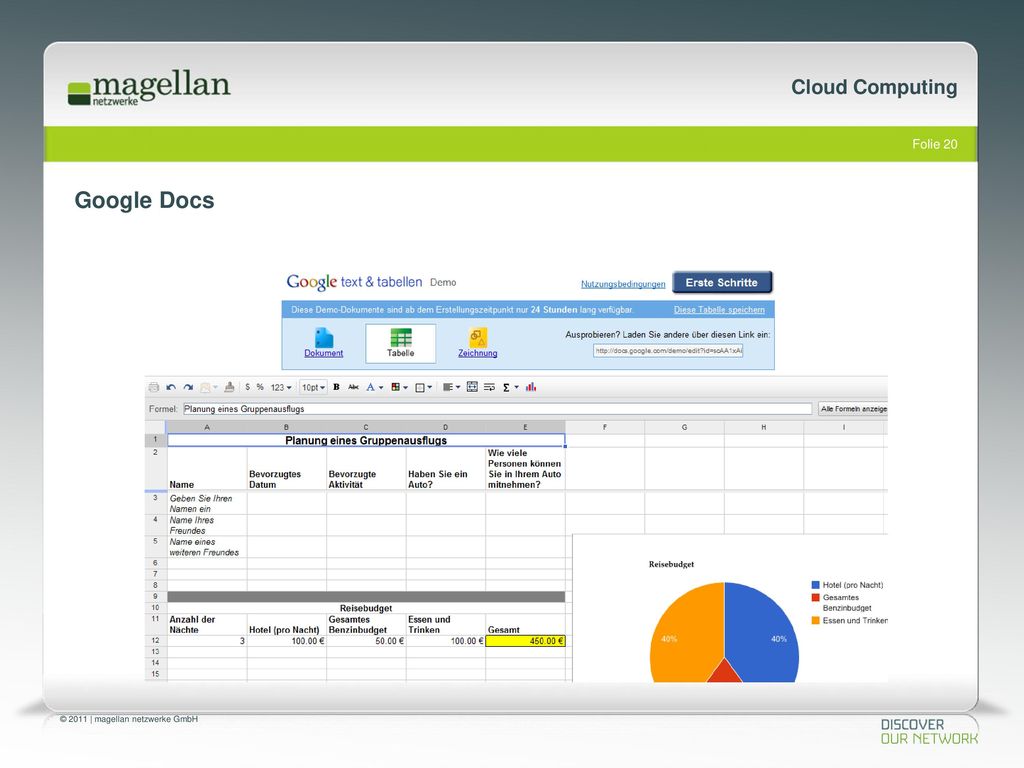Open the cell background color picker
This screenshot has height=768, width=1024.
tap(399, 387)
